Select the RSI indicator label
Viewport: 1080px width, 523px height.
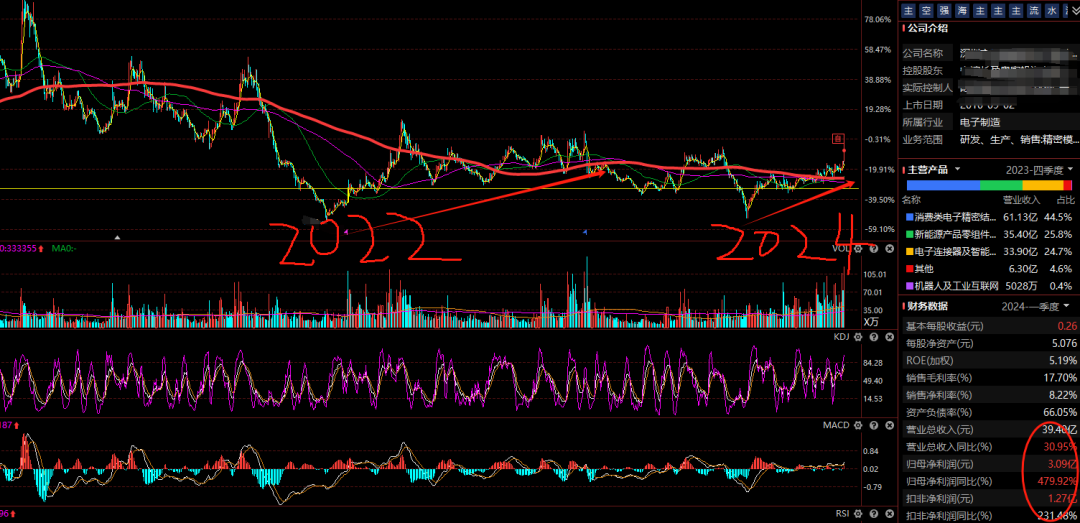click(842, 513)
